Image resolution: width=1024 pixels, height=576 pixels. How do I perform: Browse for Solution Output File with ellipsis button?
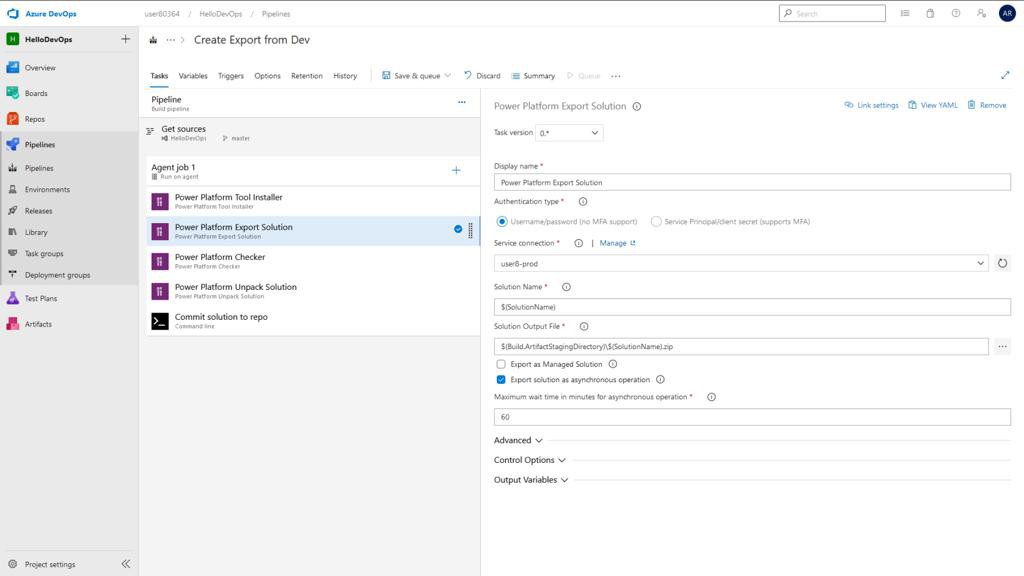point(1002,346)
